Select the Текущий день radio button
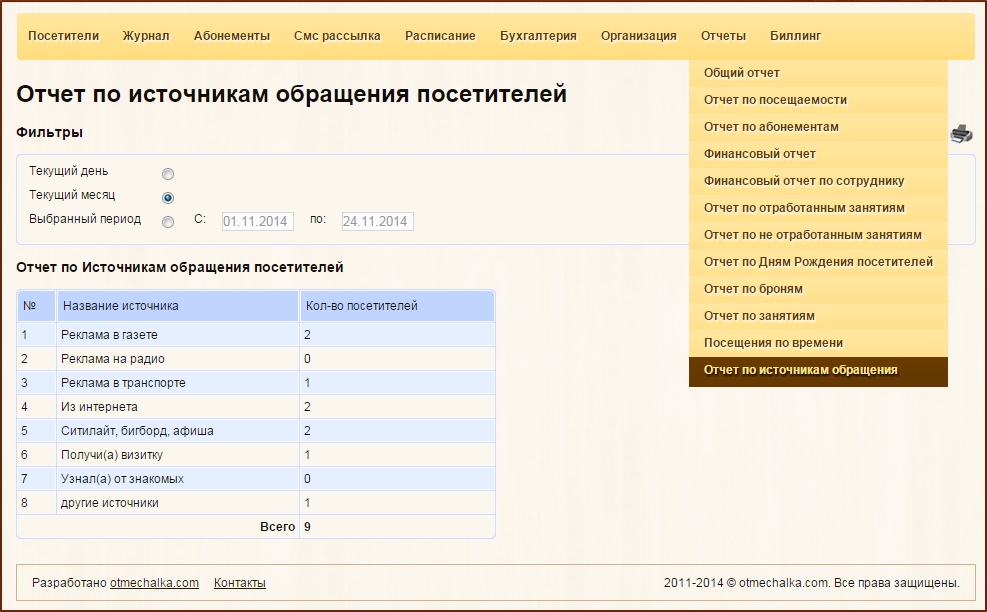 [168, 174]
